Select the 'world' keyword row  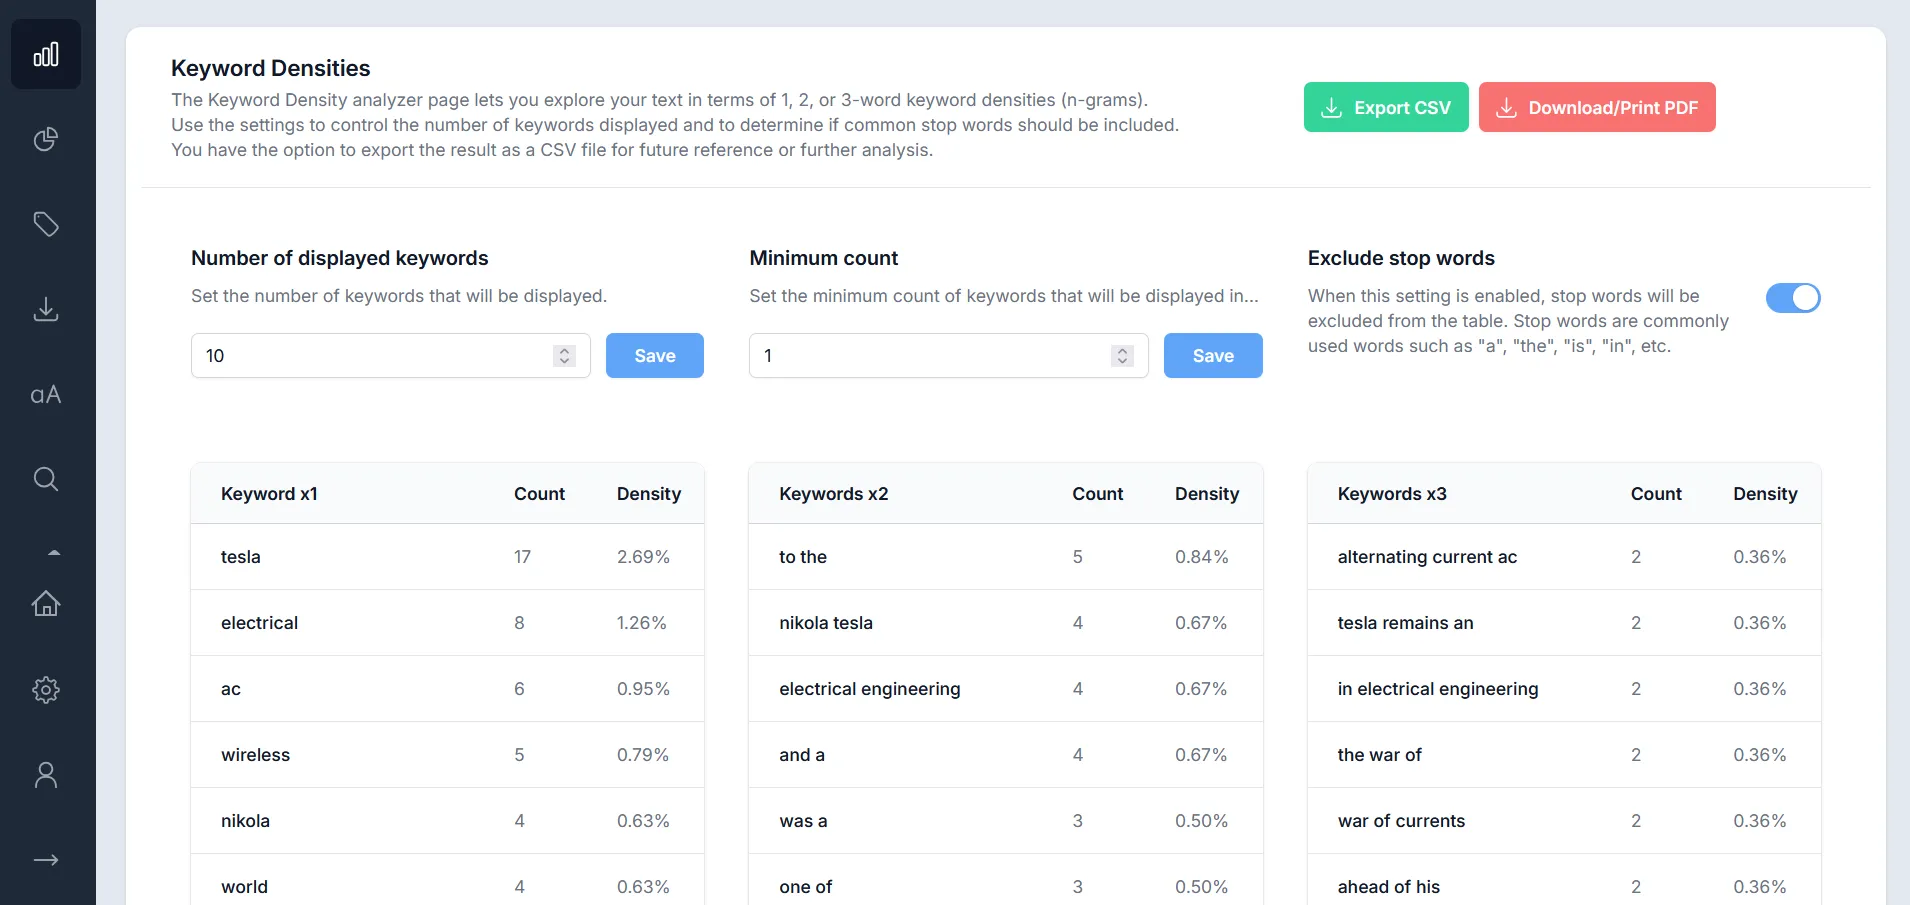(x=448, y=880)
